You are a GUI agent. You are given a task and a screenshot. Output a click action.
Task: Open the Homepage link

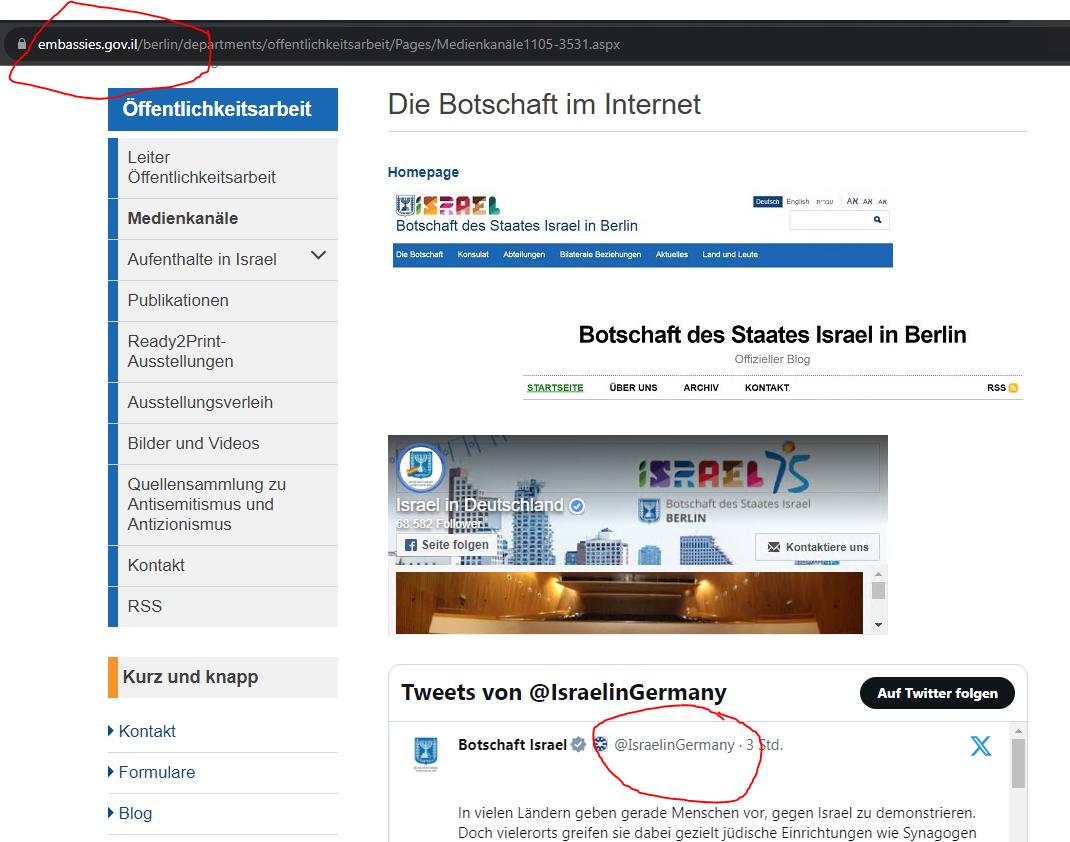423,173
